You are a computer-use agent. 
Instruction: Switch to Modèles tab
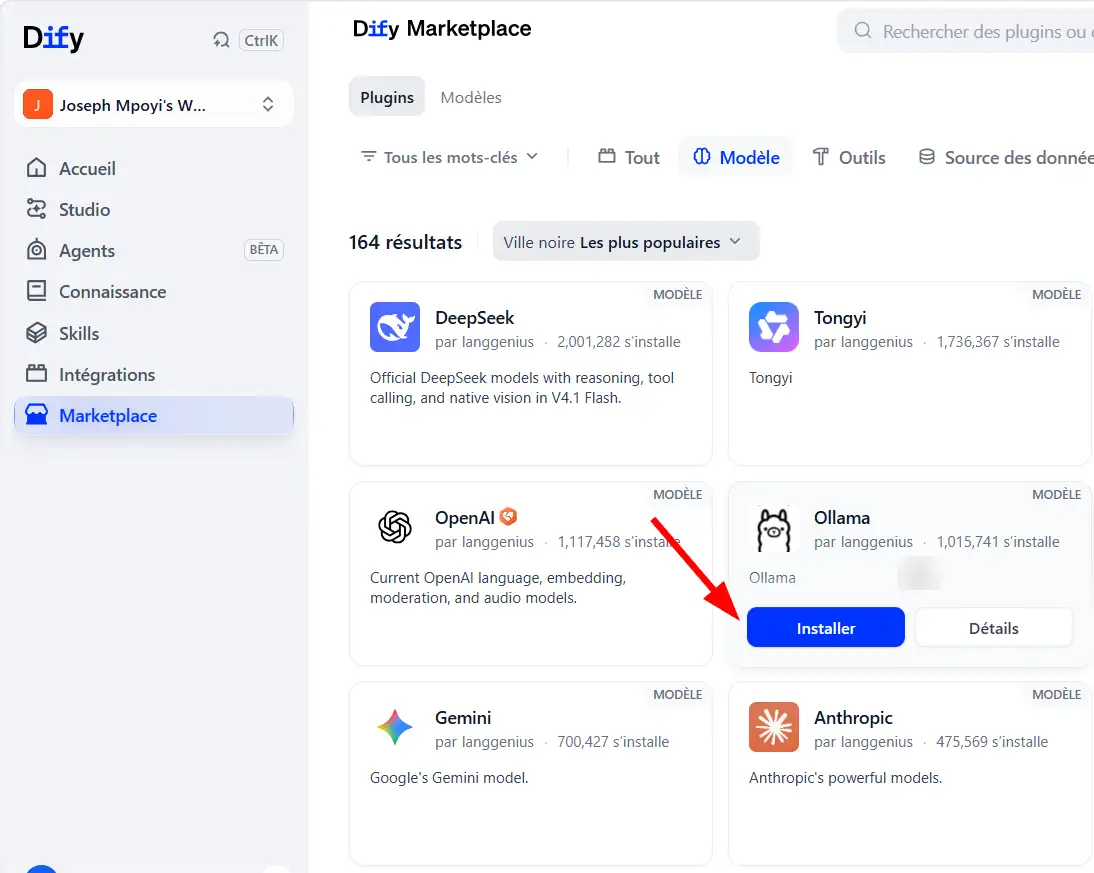click(471, 97)
